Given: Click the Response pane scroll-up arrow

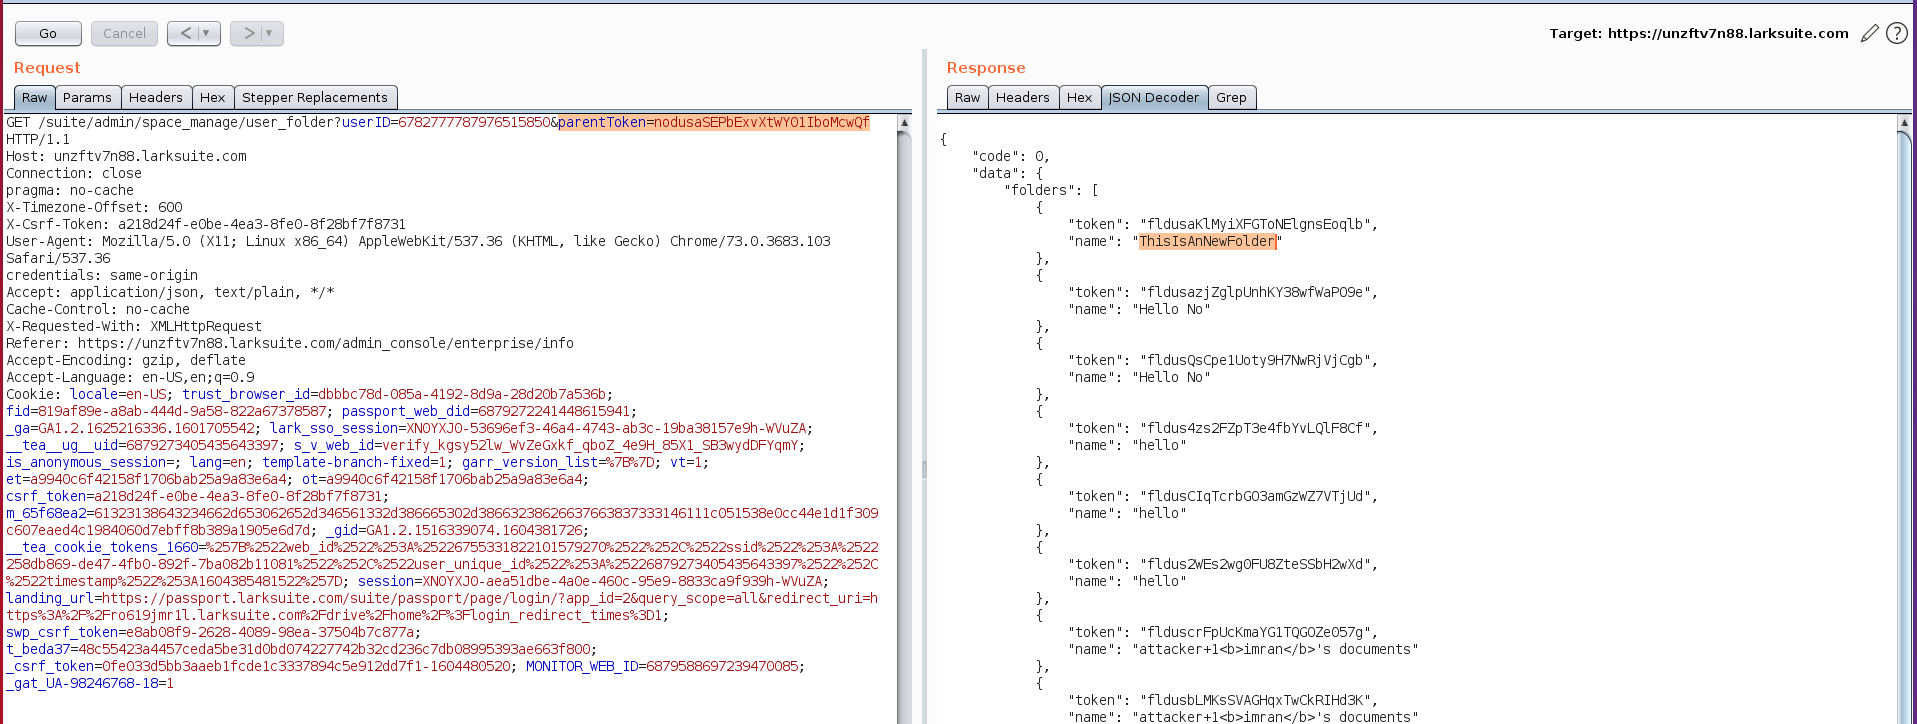Looking at the screenshot, I should pos(1904,123).
